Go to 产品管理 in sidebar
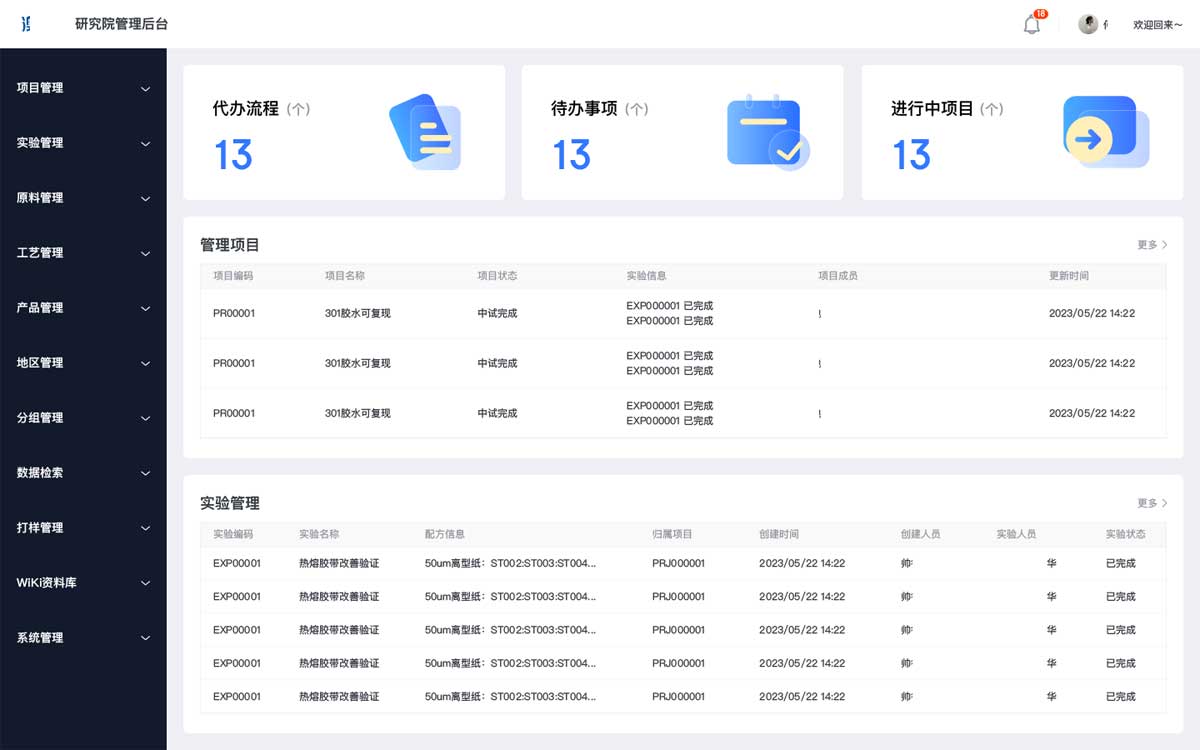Screen dimensions: 1200x750 40,308
